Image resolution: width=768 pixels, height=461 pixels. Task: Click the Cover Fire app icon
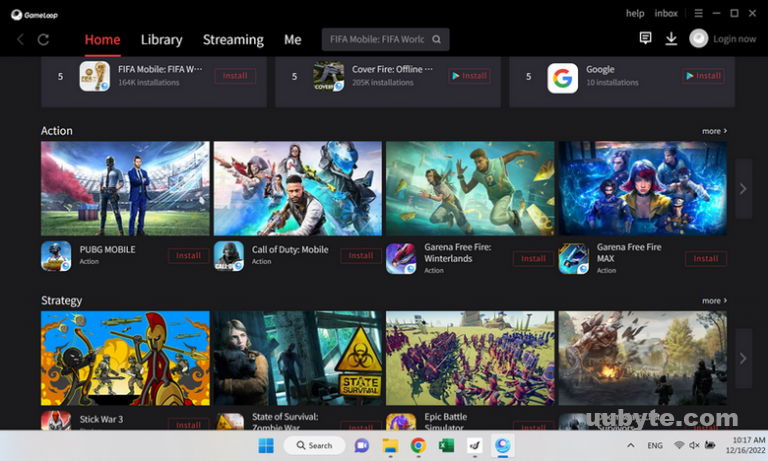click(x=329, y=76)
